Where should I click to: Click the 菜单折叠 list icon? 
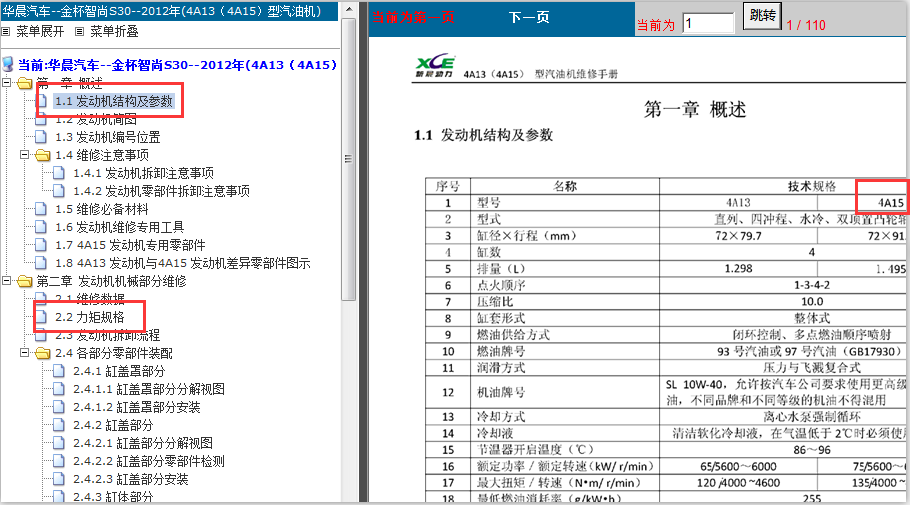point(80,31)
